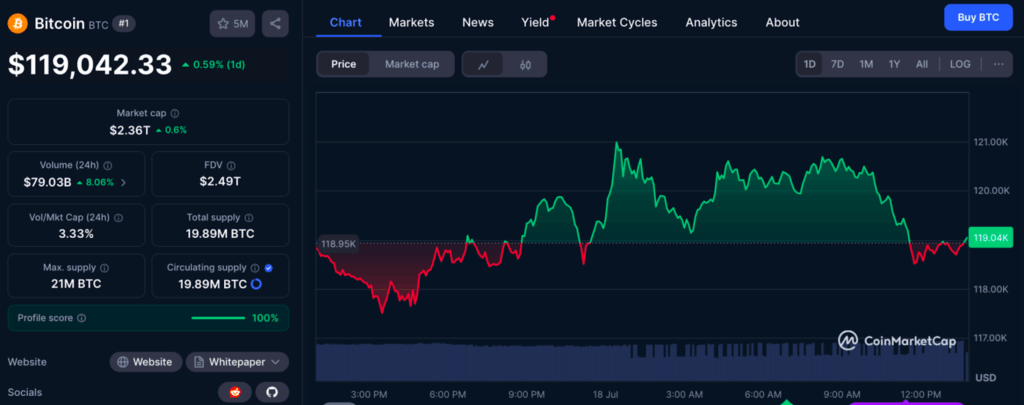Open the FDV info icon
This screenshot has height=405, width=1024.
pos(231,165)
